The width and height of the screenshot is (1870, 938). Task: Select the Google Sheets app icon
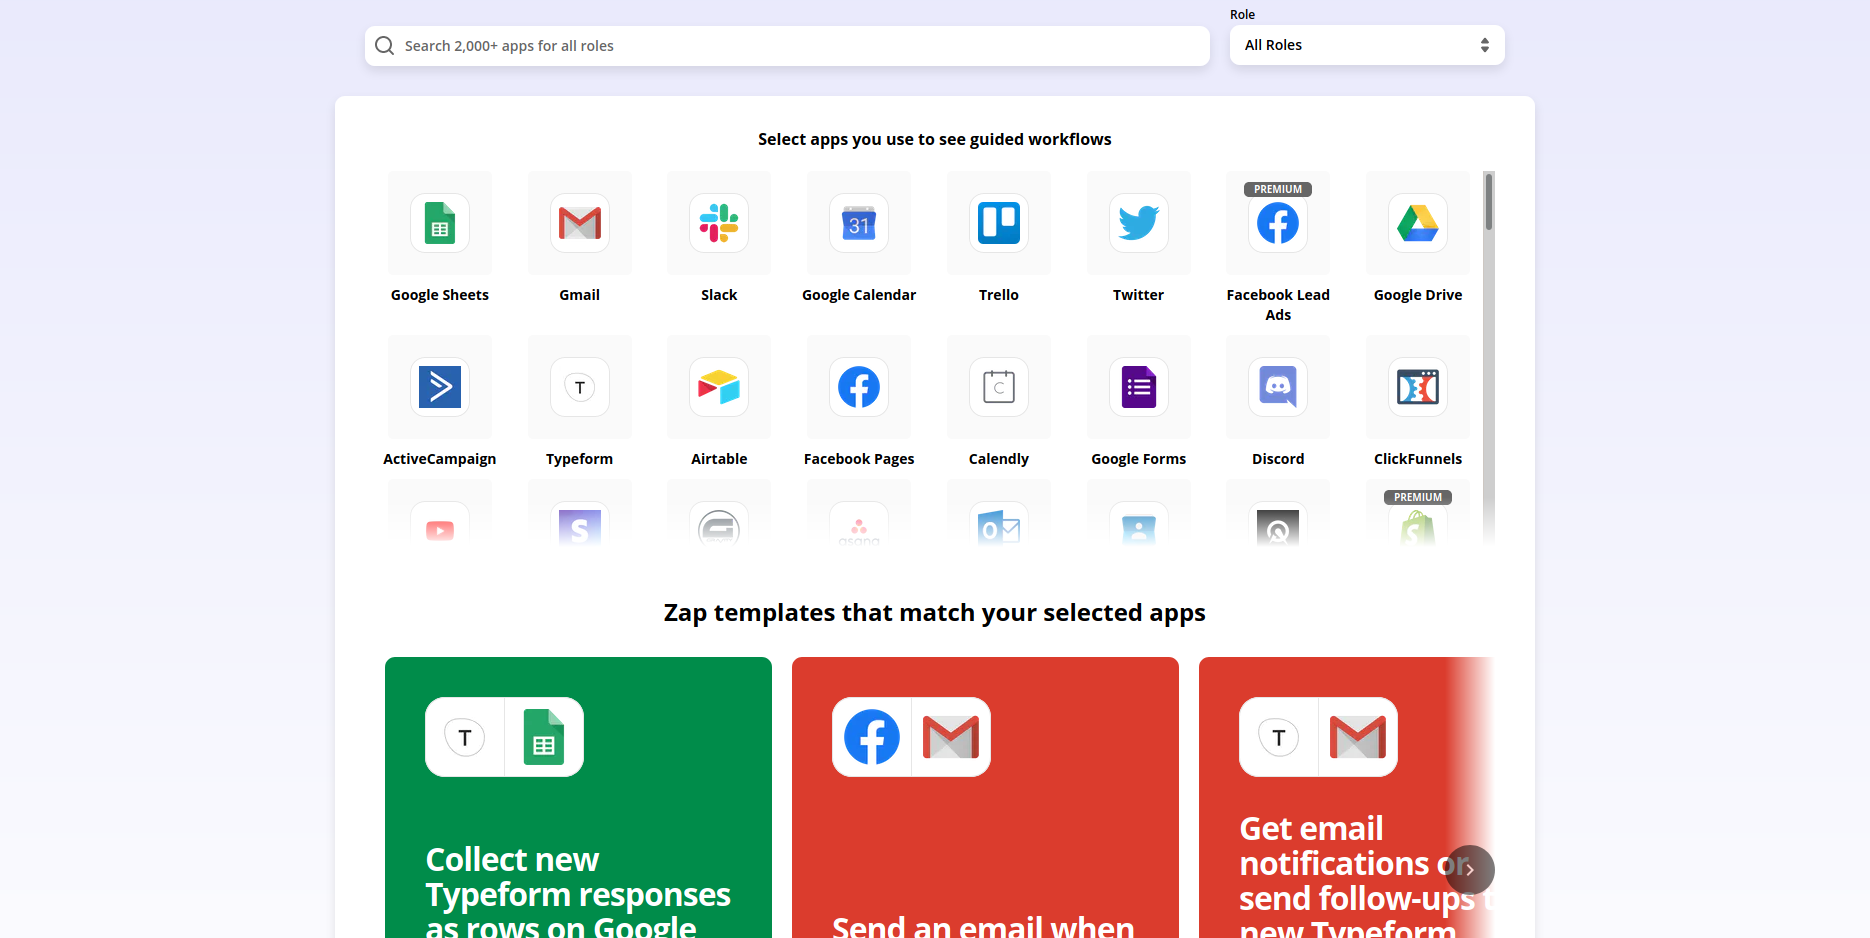(440, 223)
